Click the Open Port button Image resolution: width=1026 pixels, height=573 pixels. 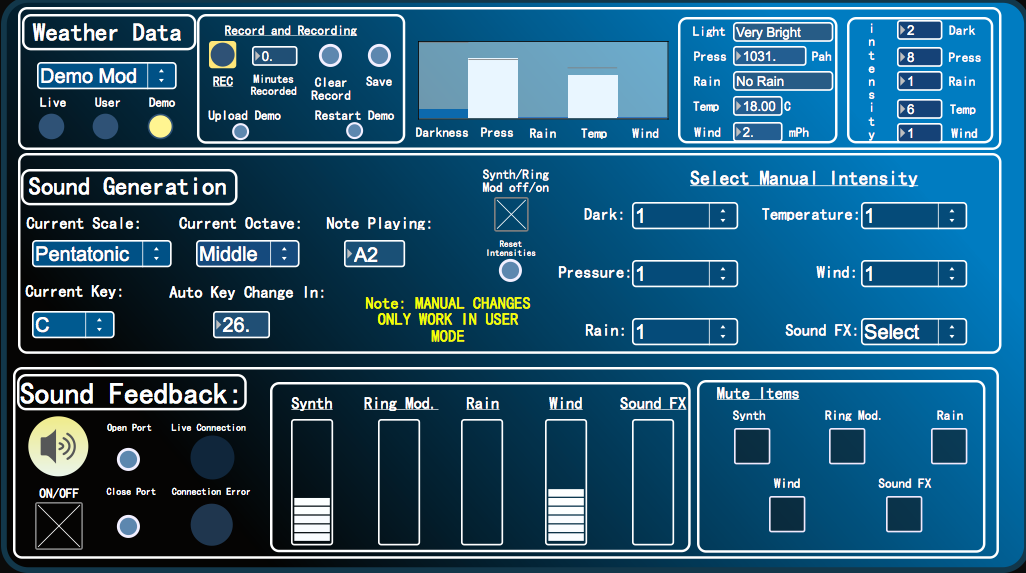128,459
